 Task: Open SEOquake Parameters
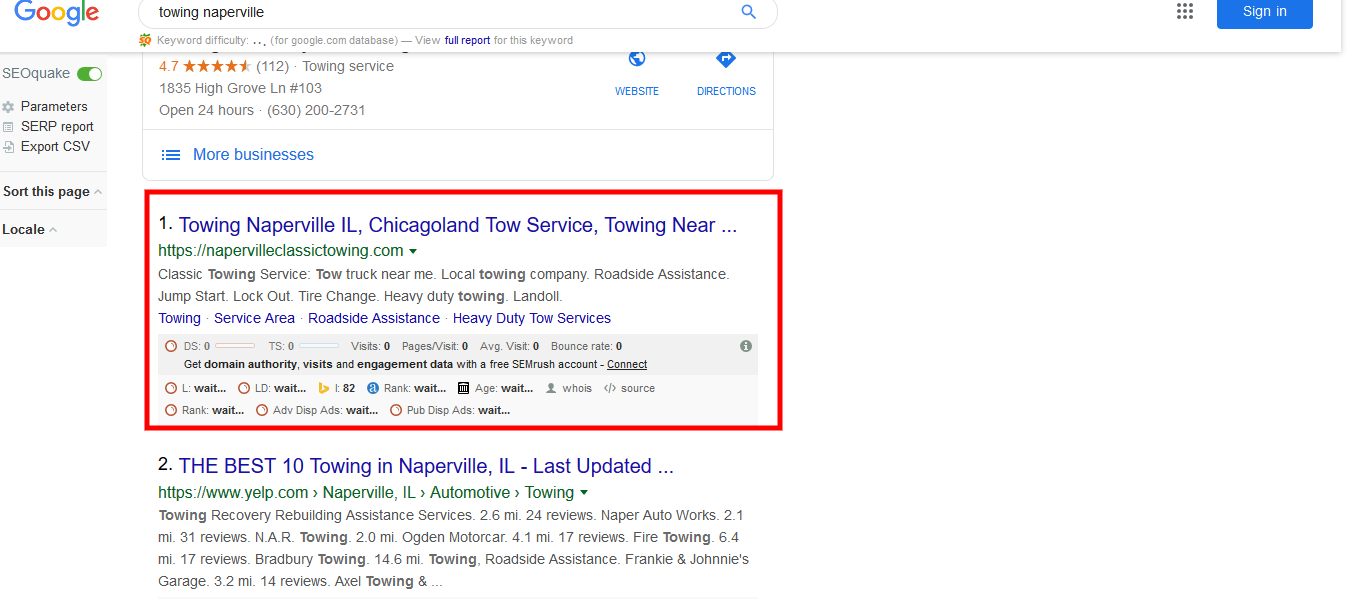[54, 107]
